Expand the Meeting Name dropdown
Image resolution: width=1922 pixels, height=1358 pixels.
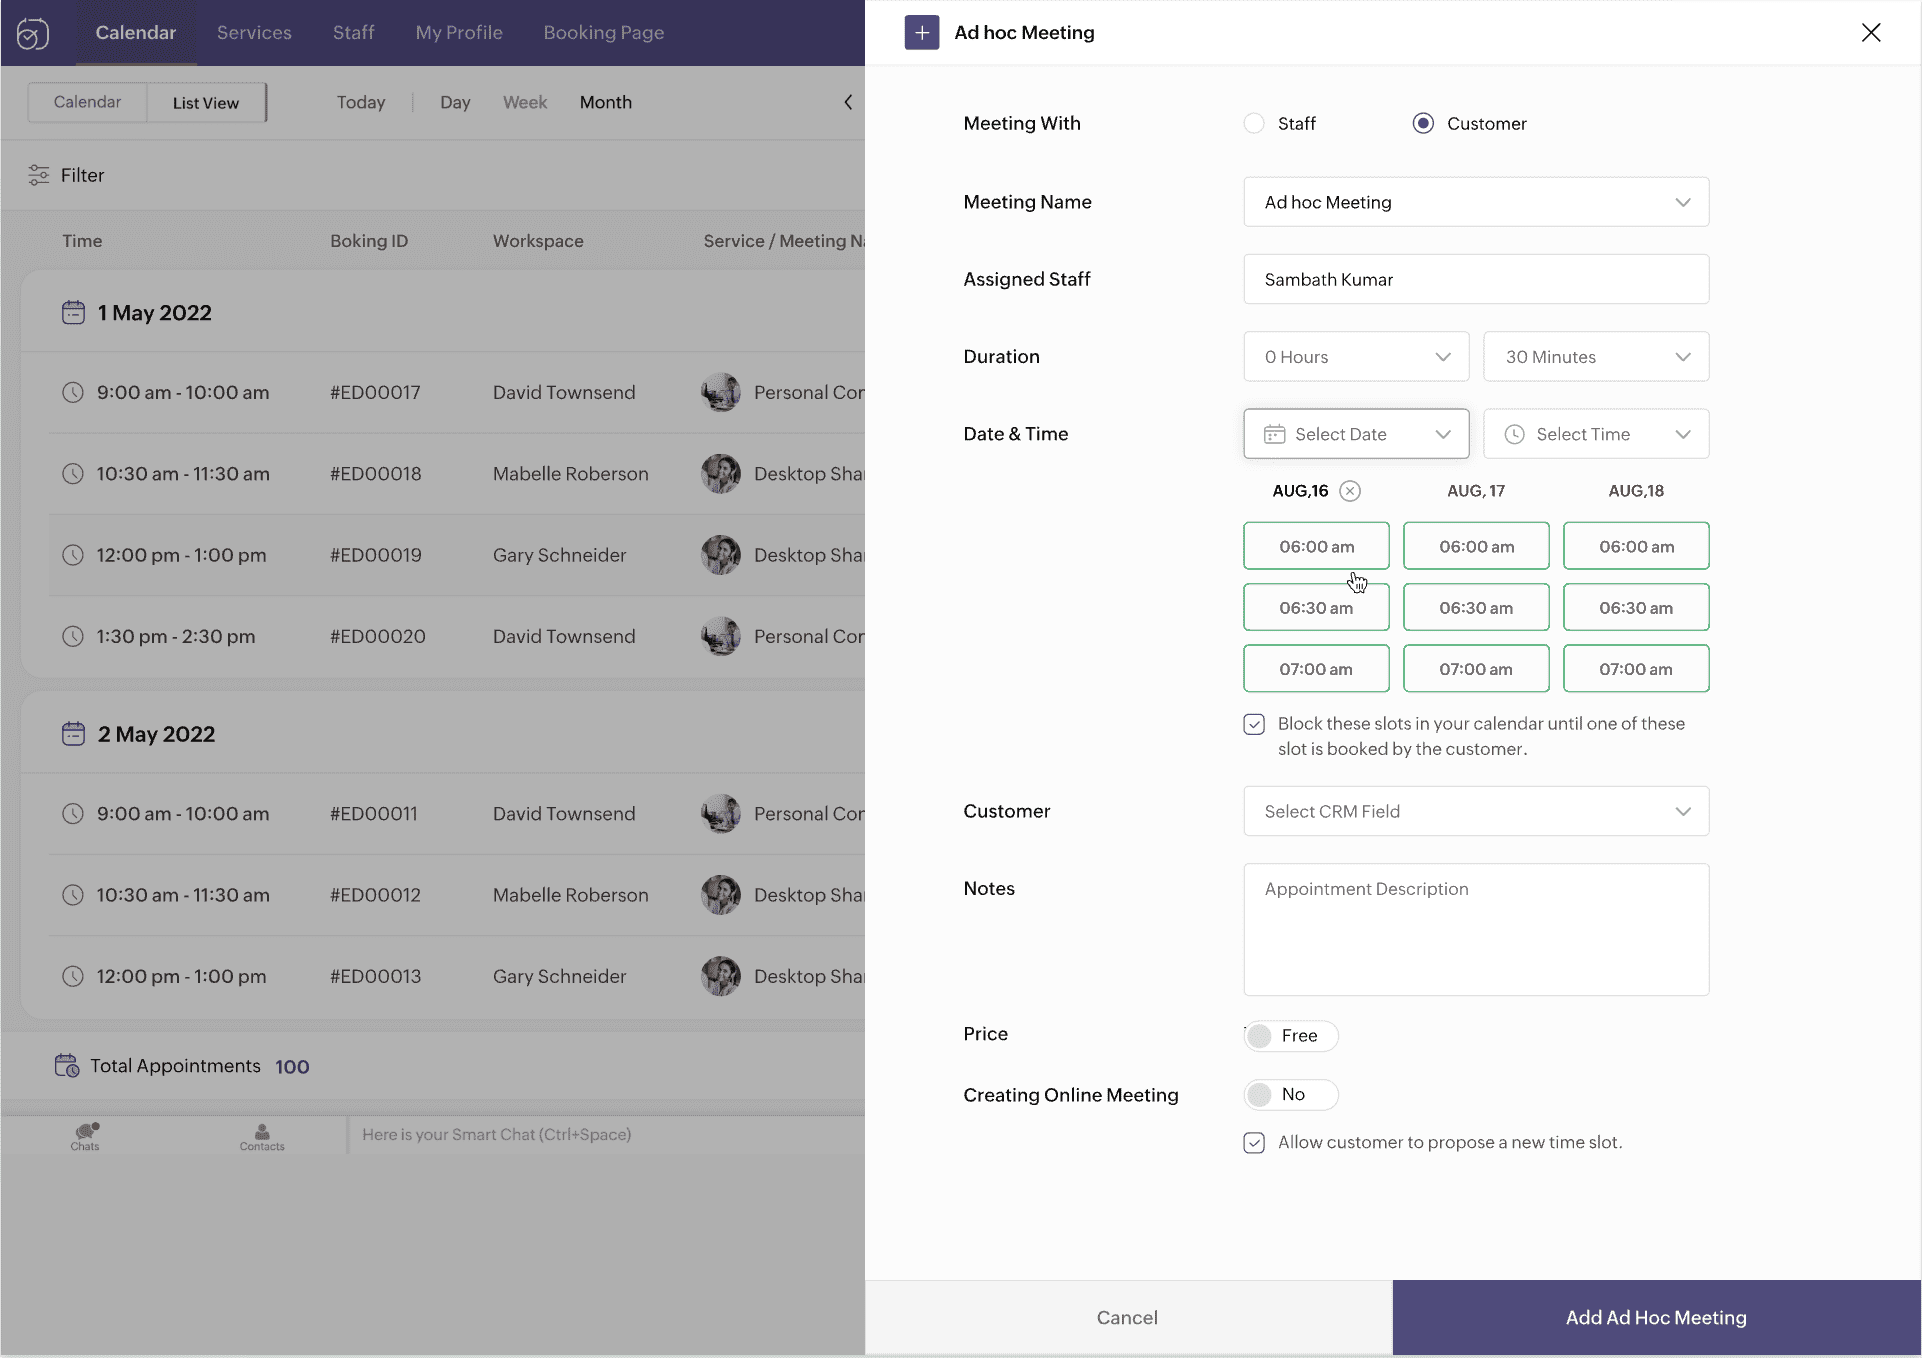tap(1476, 202)
